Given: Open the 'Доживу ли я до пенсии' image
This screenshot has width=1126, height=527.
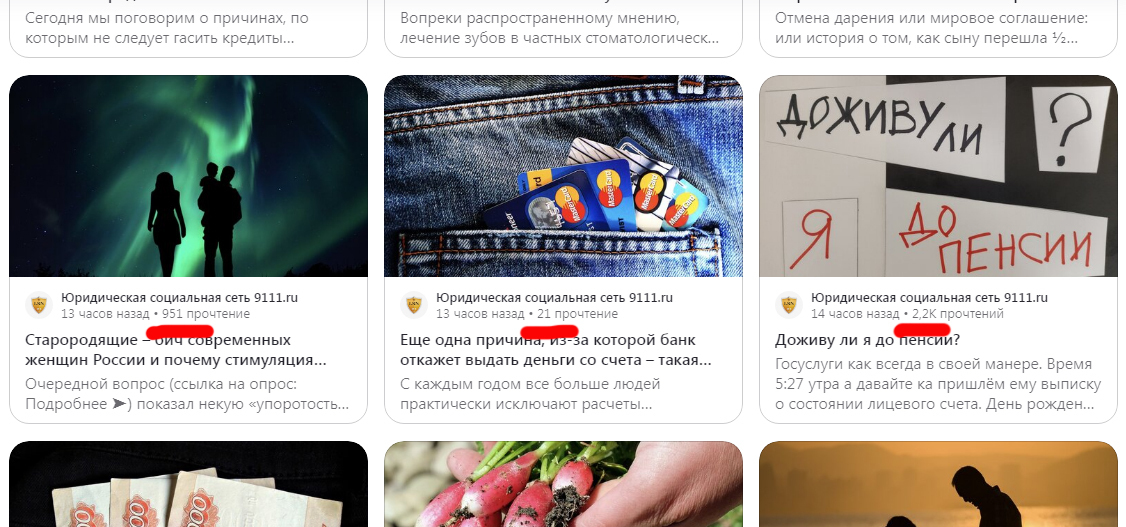Looking at the screenshot, I should [x=938, y=176].
